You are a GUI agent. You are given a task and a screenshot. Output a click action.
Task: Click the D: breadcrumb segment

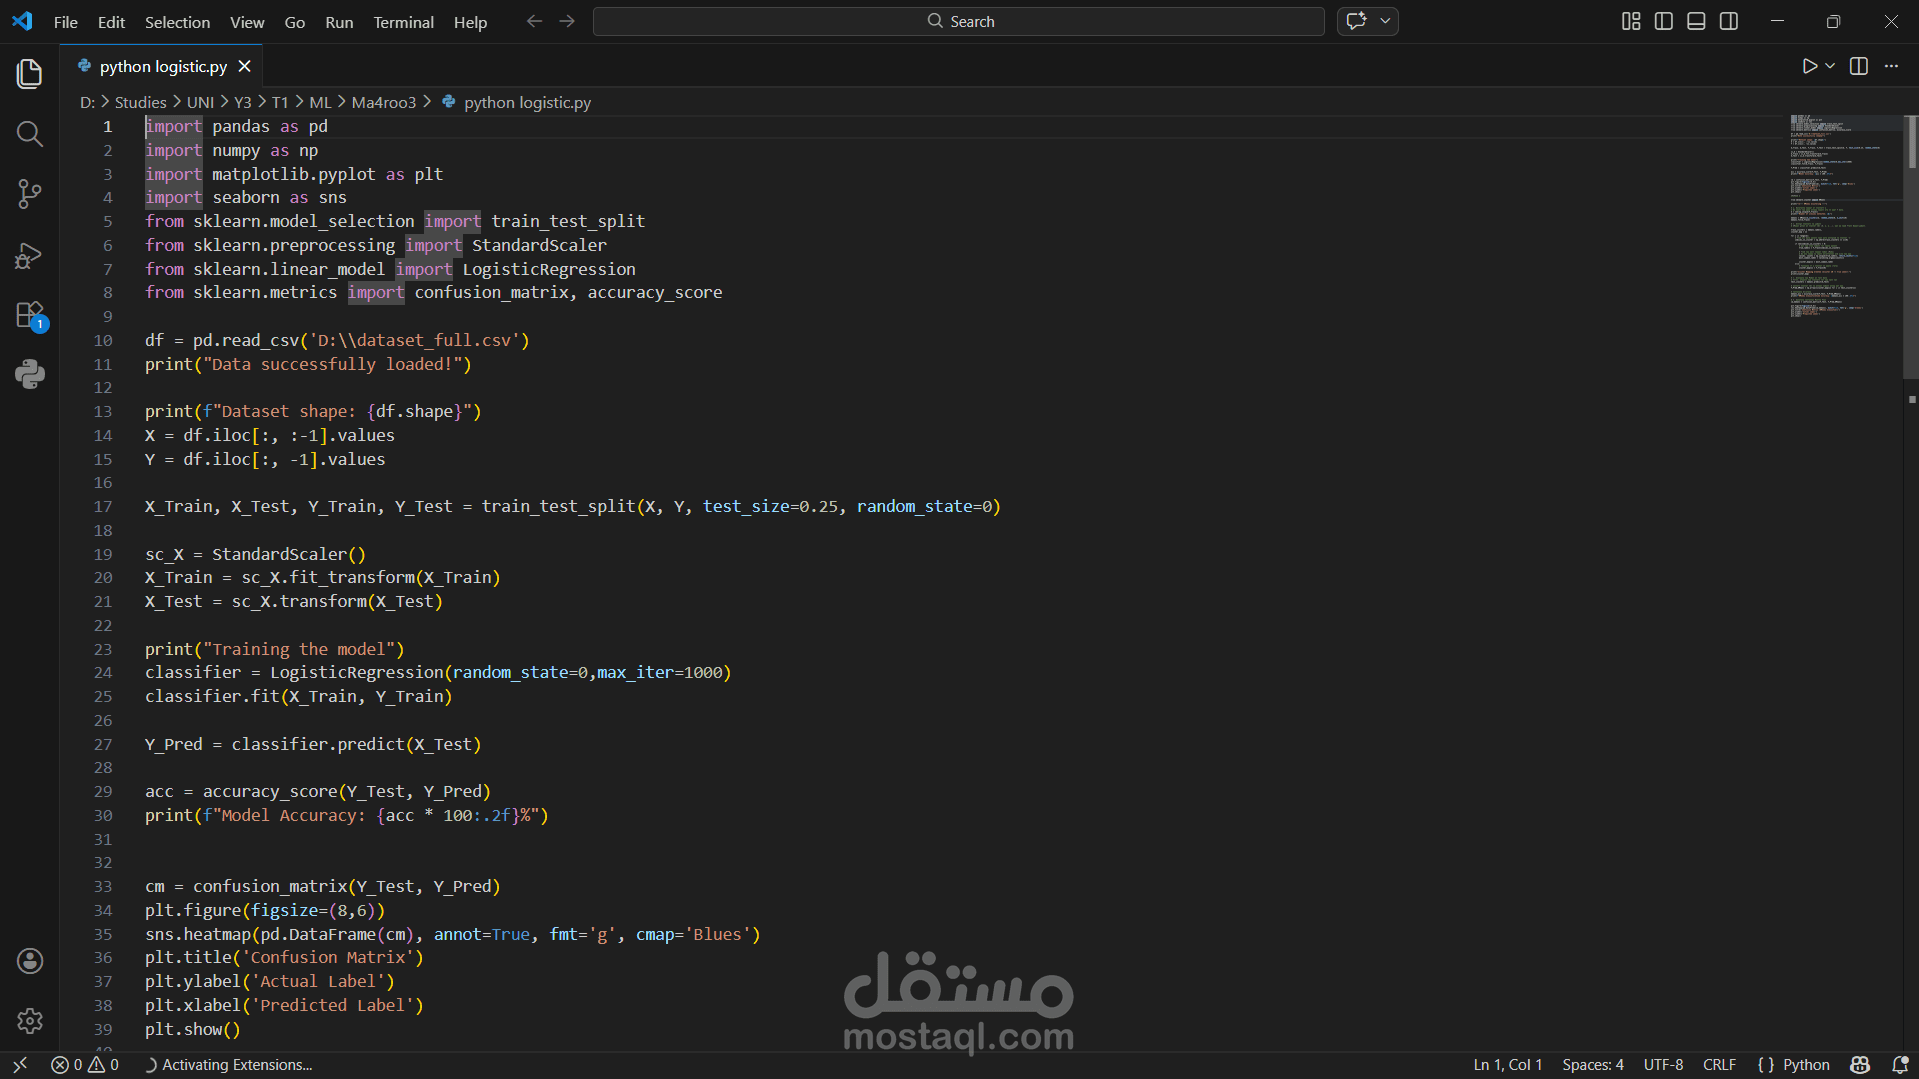pos(88,102)
